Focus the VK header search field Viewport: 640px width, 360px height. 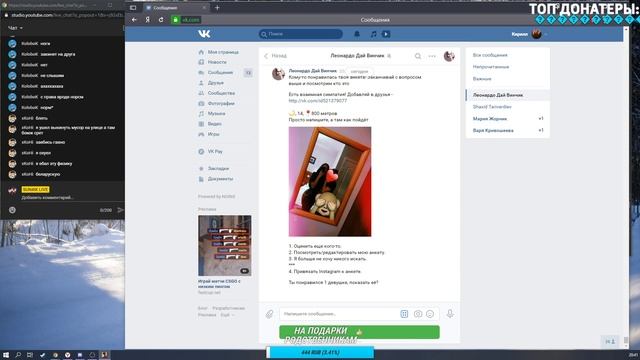(x=300, y=34)
